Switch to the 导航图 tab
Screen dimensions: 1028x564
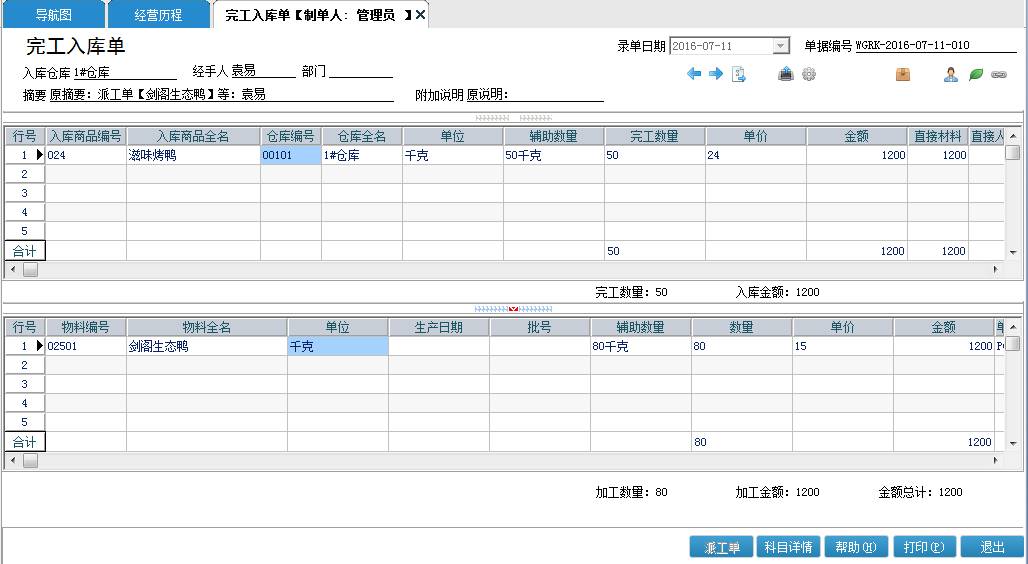point(54,14)
